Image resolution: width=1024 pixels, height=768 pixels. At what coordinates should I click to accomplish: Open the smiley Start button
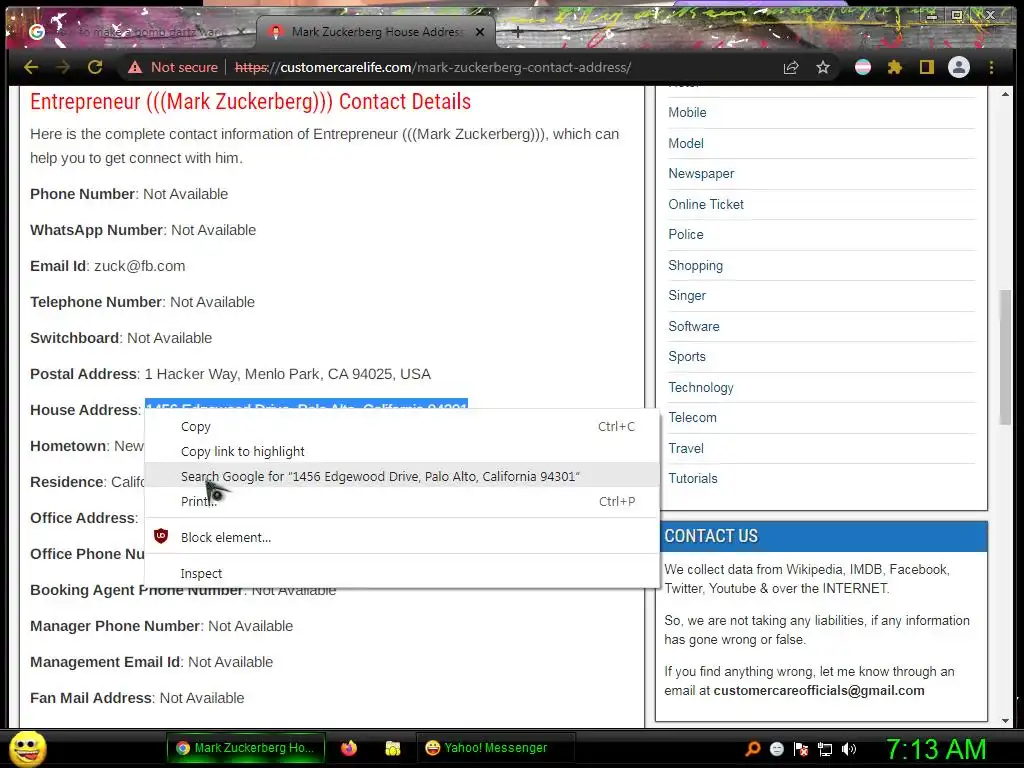[x=27, y=748]
